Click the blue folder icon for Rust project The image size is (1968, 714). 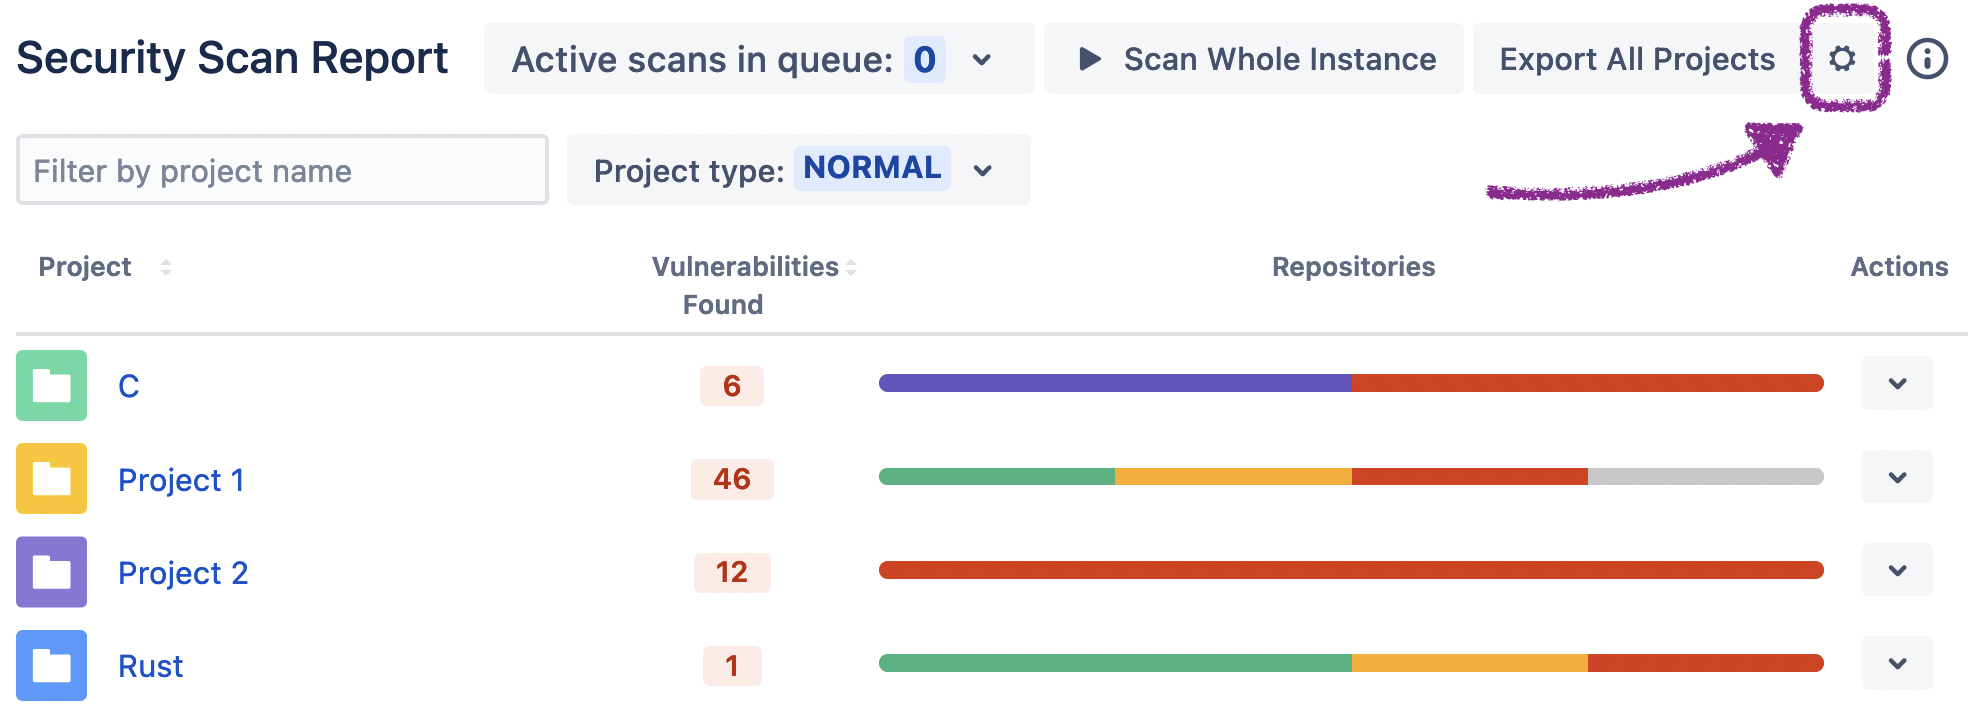[51, 665]
